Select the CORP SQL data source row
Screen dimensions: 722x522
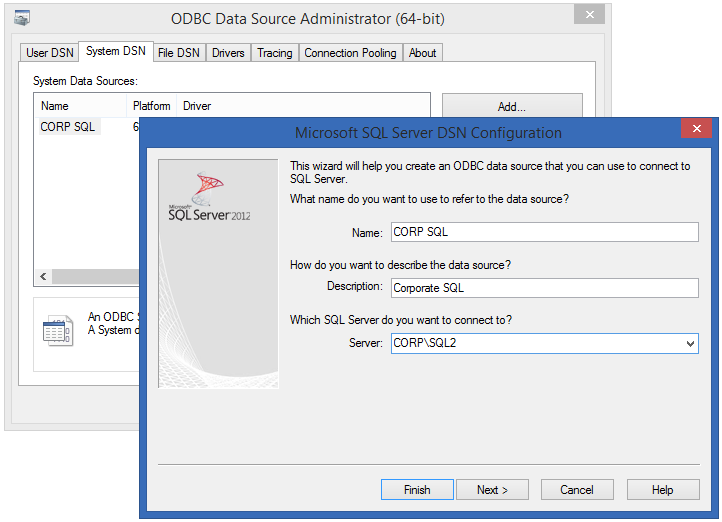coord(87,127)
